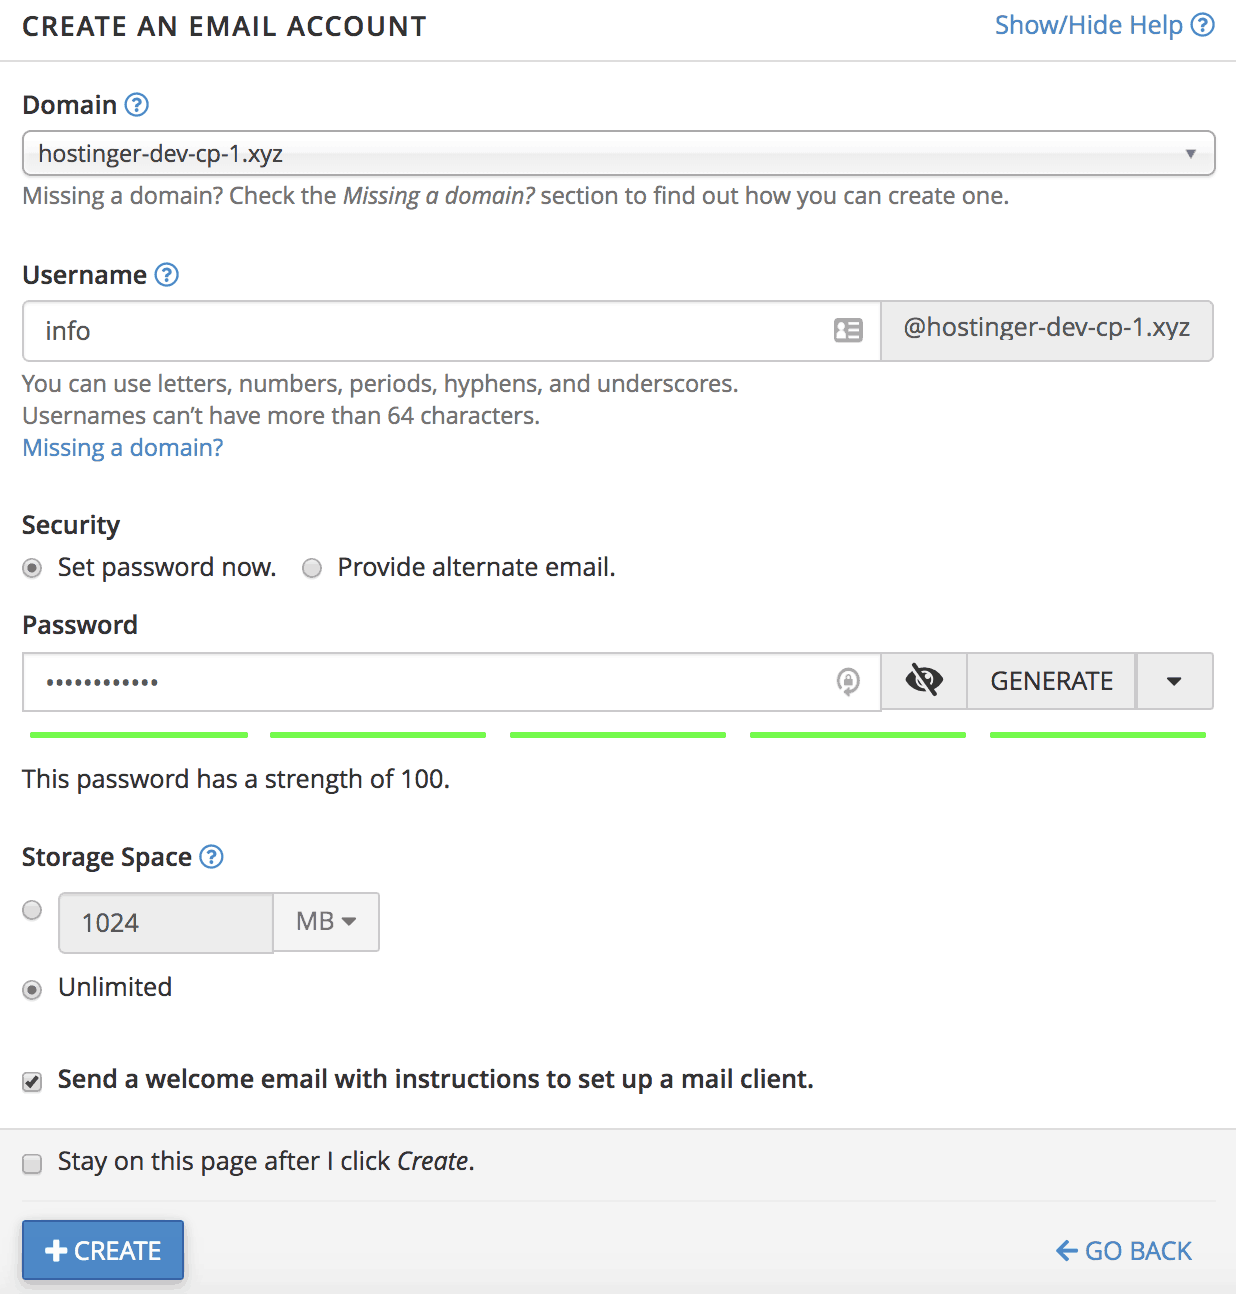The width and height of the screenshot is (1236, 1294).
Task: Click the Domain help question mark icon
Action: 137,105
